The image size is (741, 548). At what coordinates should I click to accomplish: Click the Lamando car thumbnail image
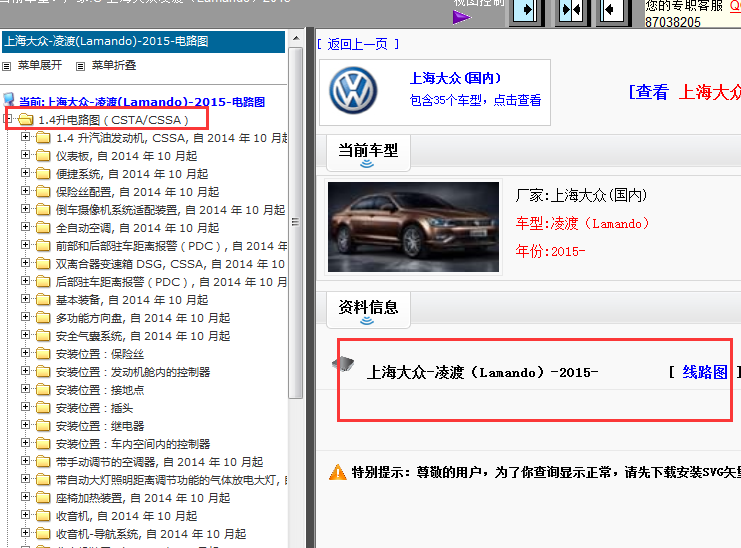tap(413, 227)
